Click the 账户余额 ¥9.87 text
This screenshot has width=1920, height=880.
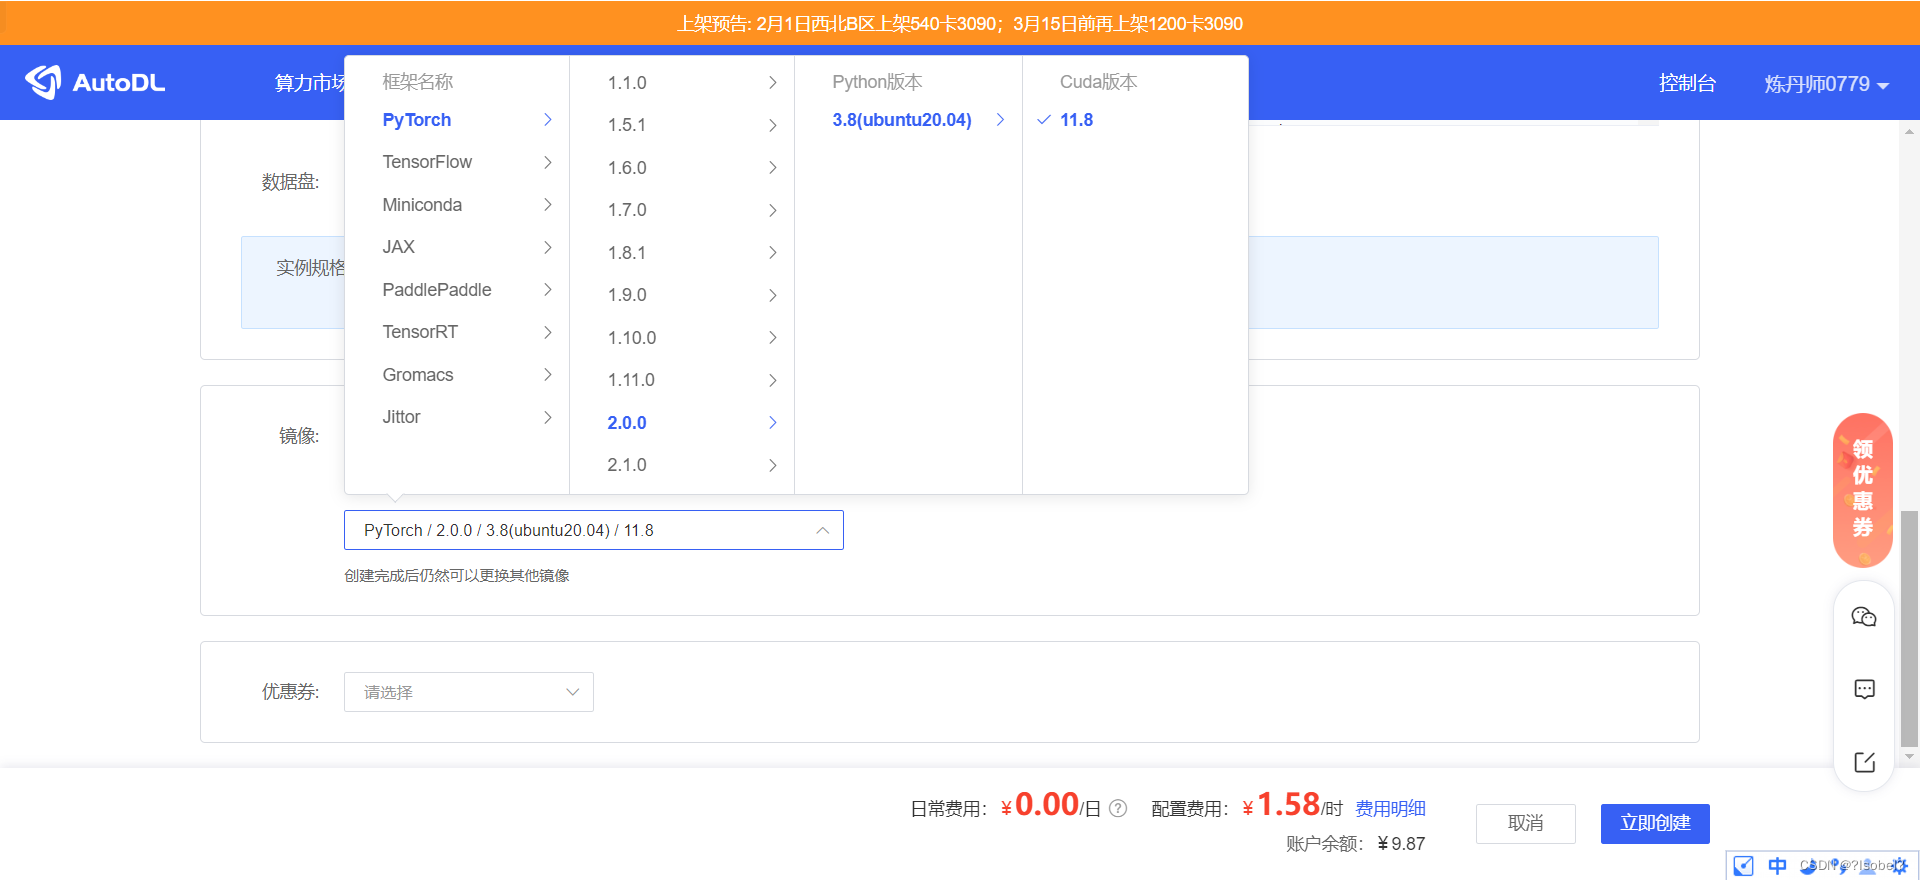[x=1355, y=843]
